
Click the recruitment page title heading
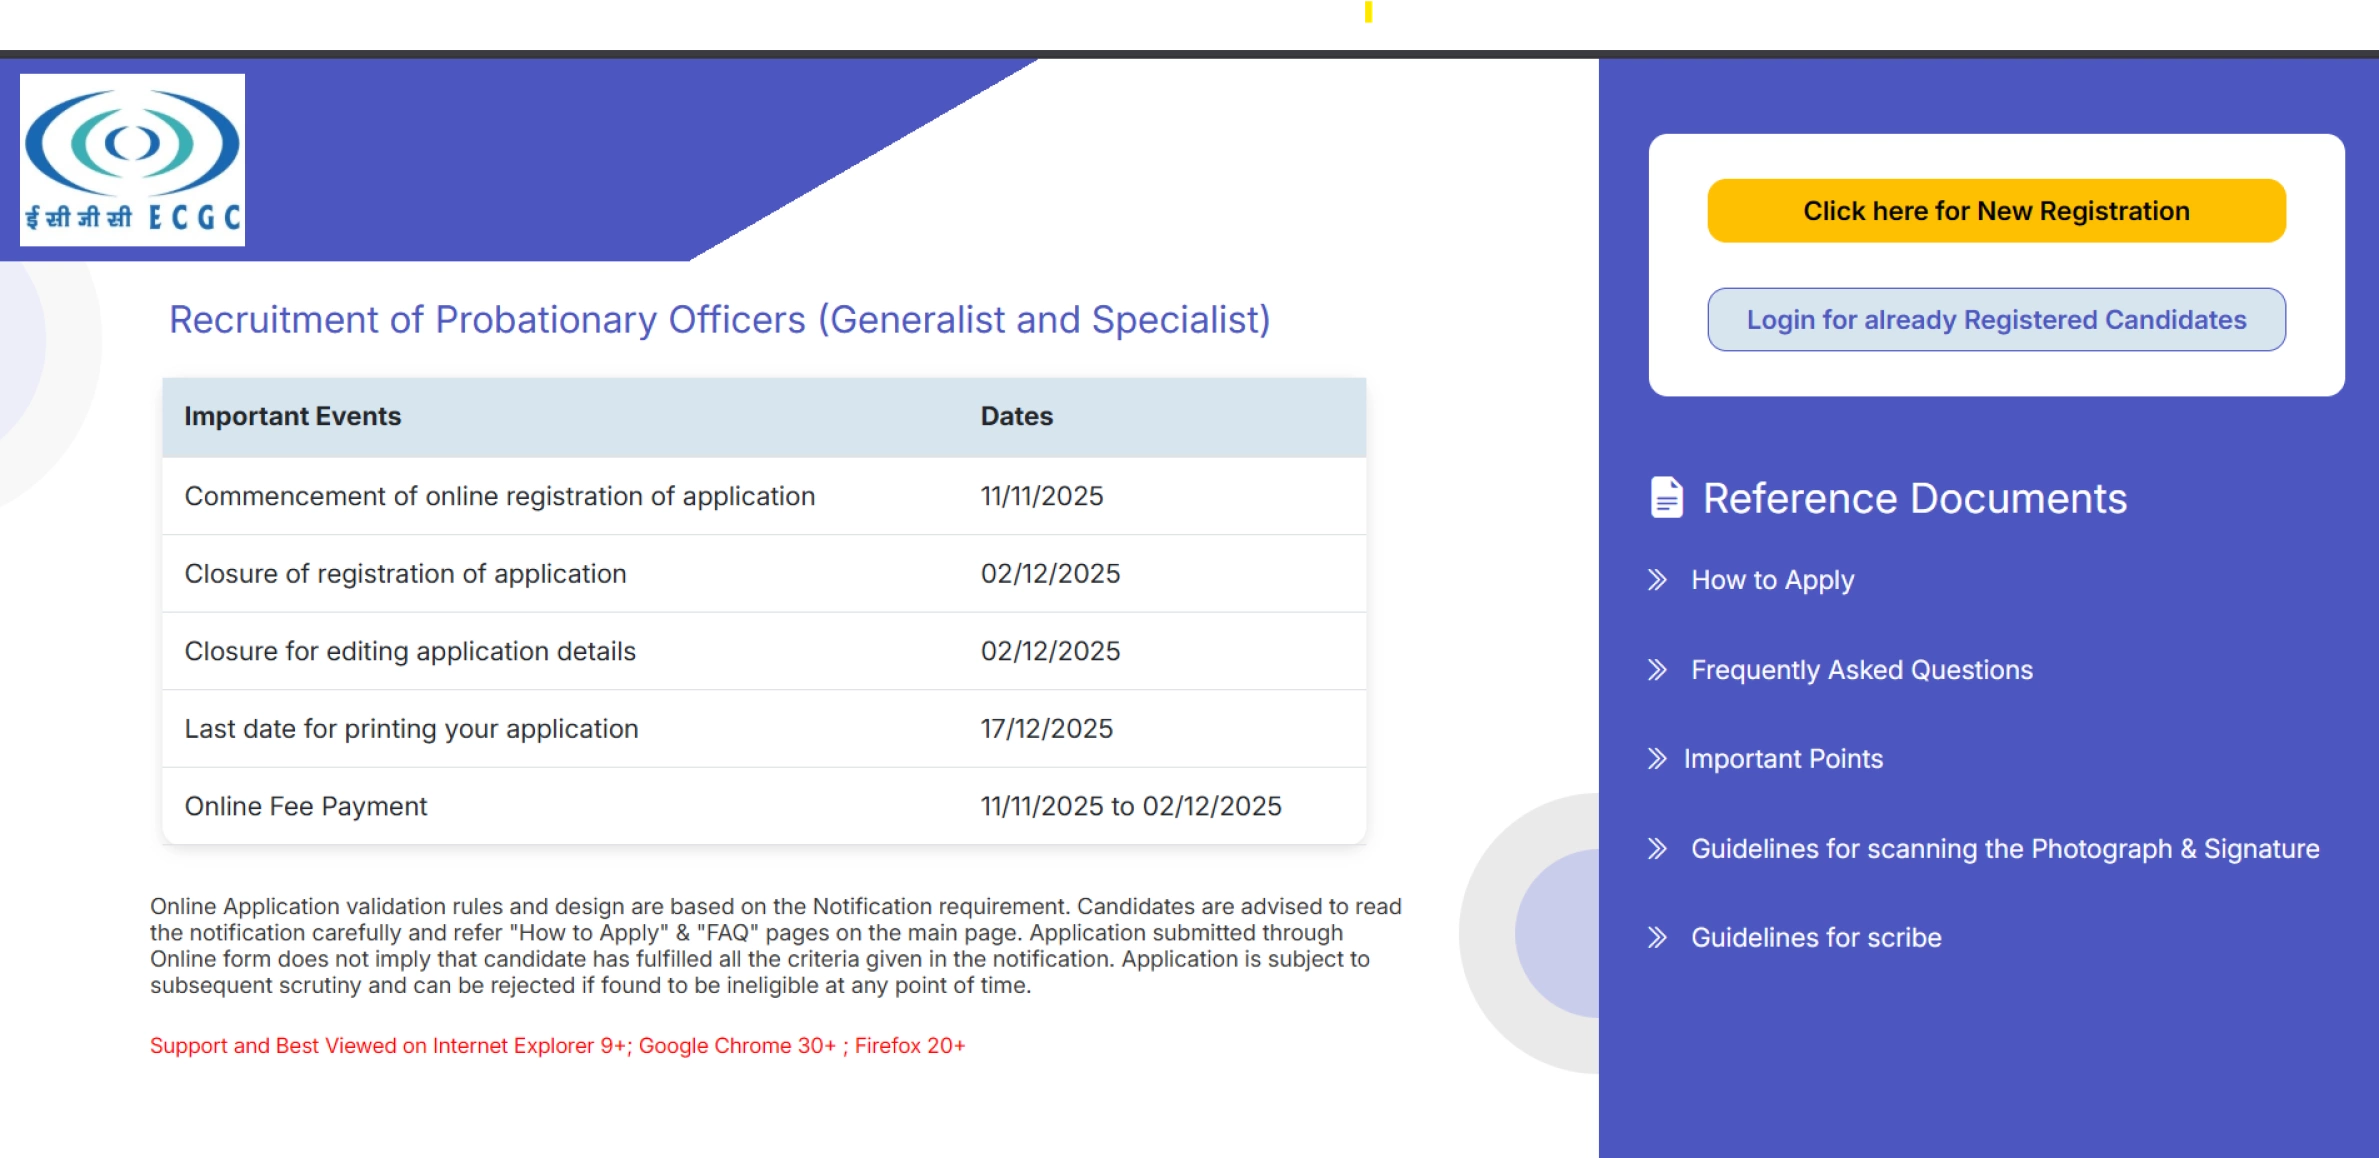(720, 318)
